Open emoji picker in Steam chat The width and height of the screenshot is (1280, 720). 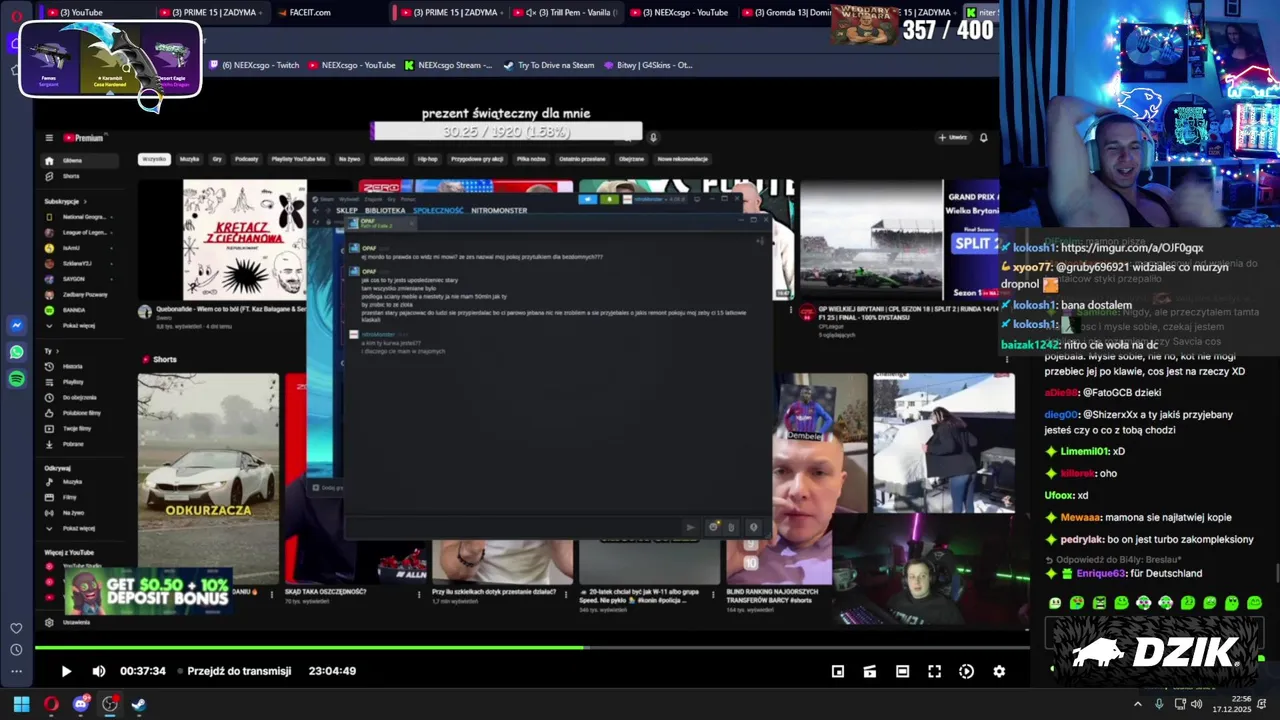click(x=713, y=527)
